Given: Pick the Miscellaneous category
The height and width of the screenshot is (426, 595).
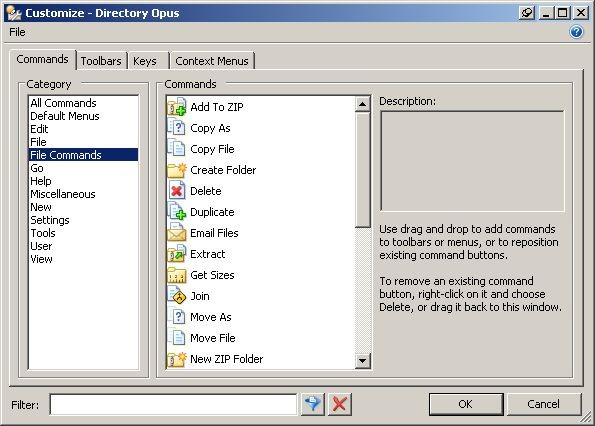Looking at the screenshot, I should pyautogui.click(x=63, y=194).
